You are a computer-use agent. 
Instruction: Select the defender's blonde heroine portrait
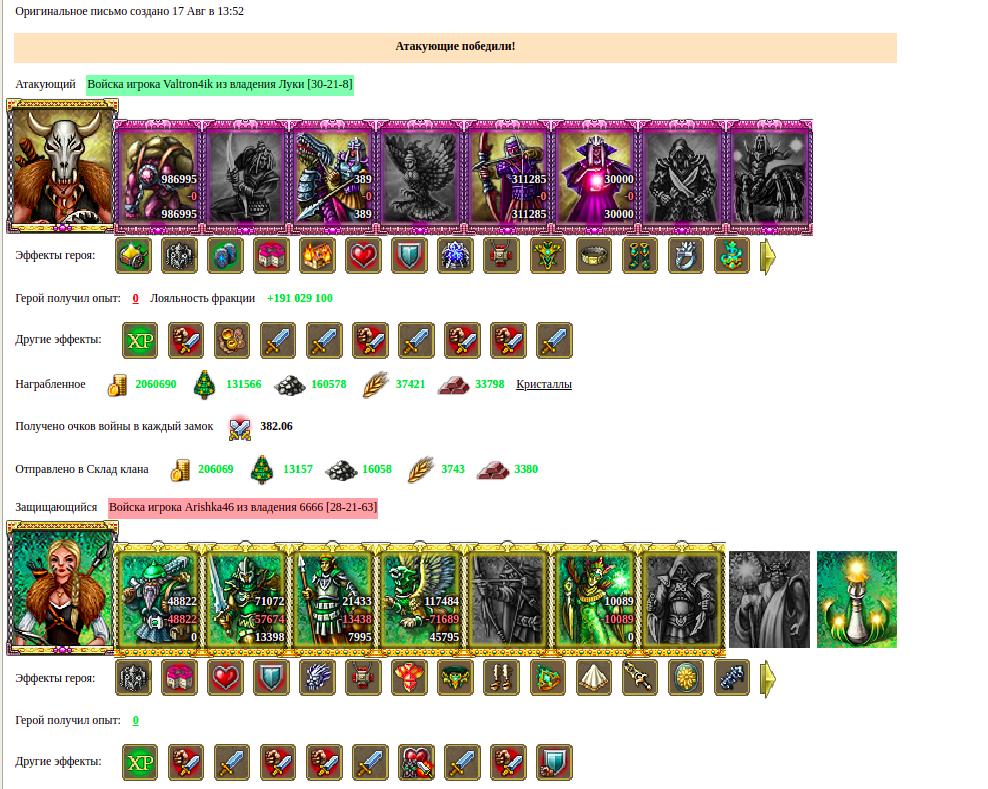(x=62, y=588)
